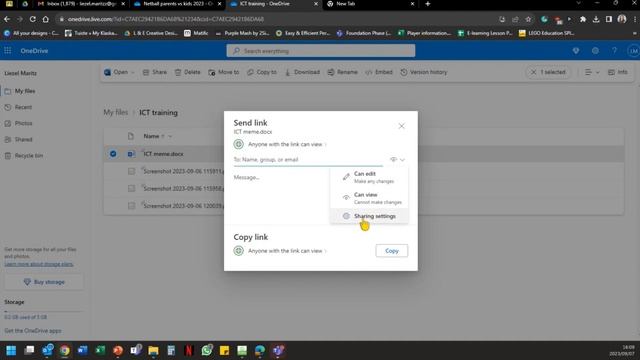Click Delete in the command bar
This screenshot has width=640, height=360.
point(187,72)
